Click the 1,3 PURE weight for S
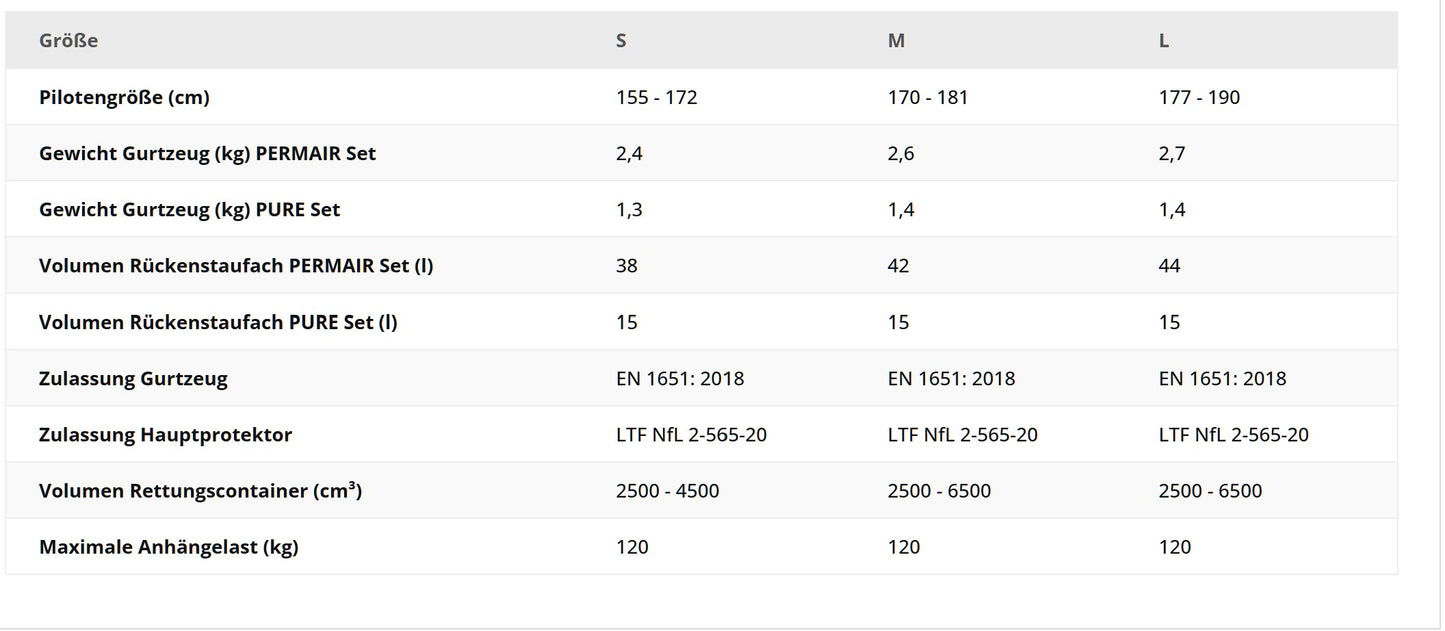This screenshot has width=1445, height=631. pyautogui.click(x=630, y=209)
